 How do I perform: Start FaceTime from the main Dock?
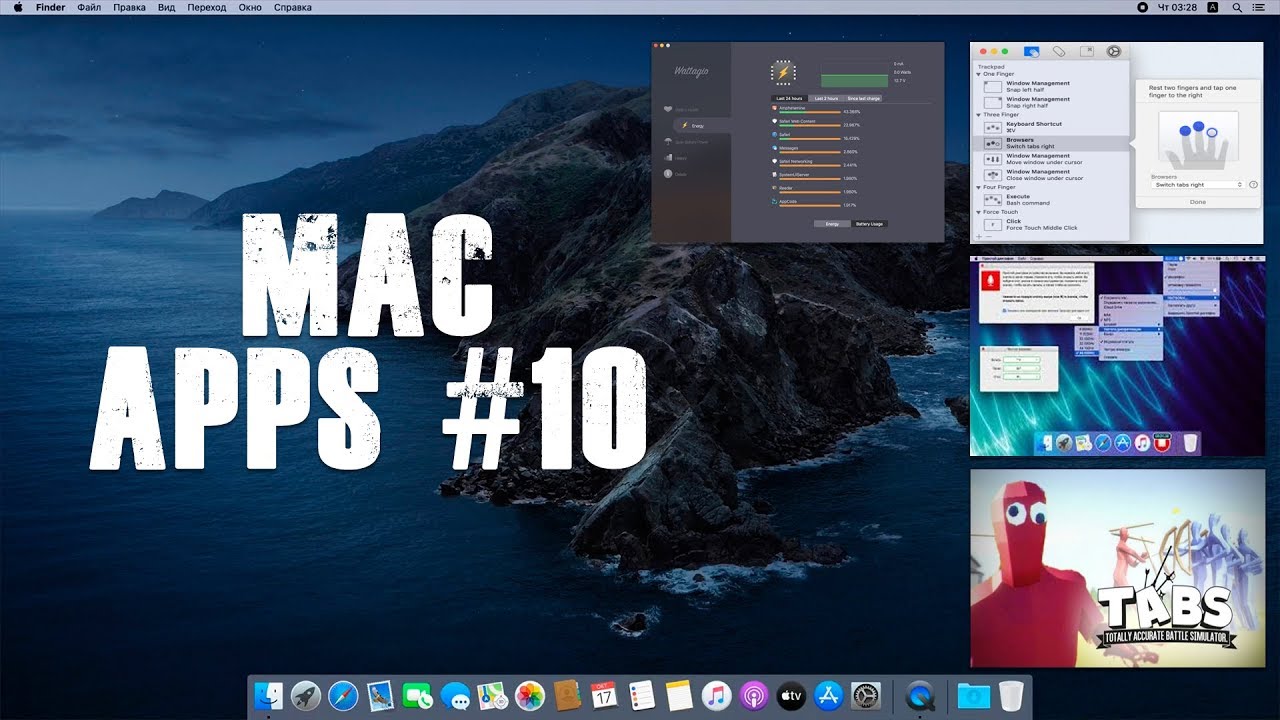pos(418,696)
